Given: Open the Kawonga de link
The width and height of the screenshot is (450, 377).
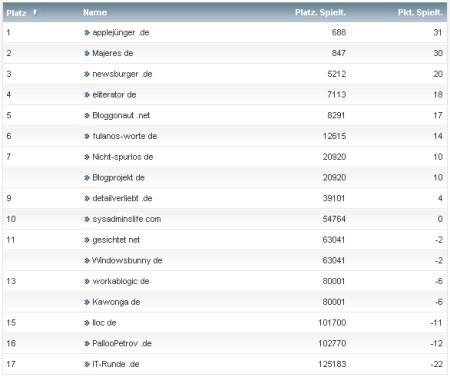Looking at the screenshot, I should 116,302.
